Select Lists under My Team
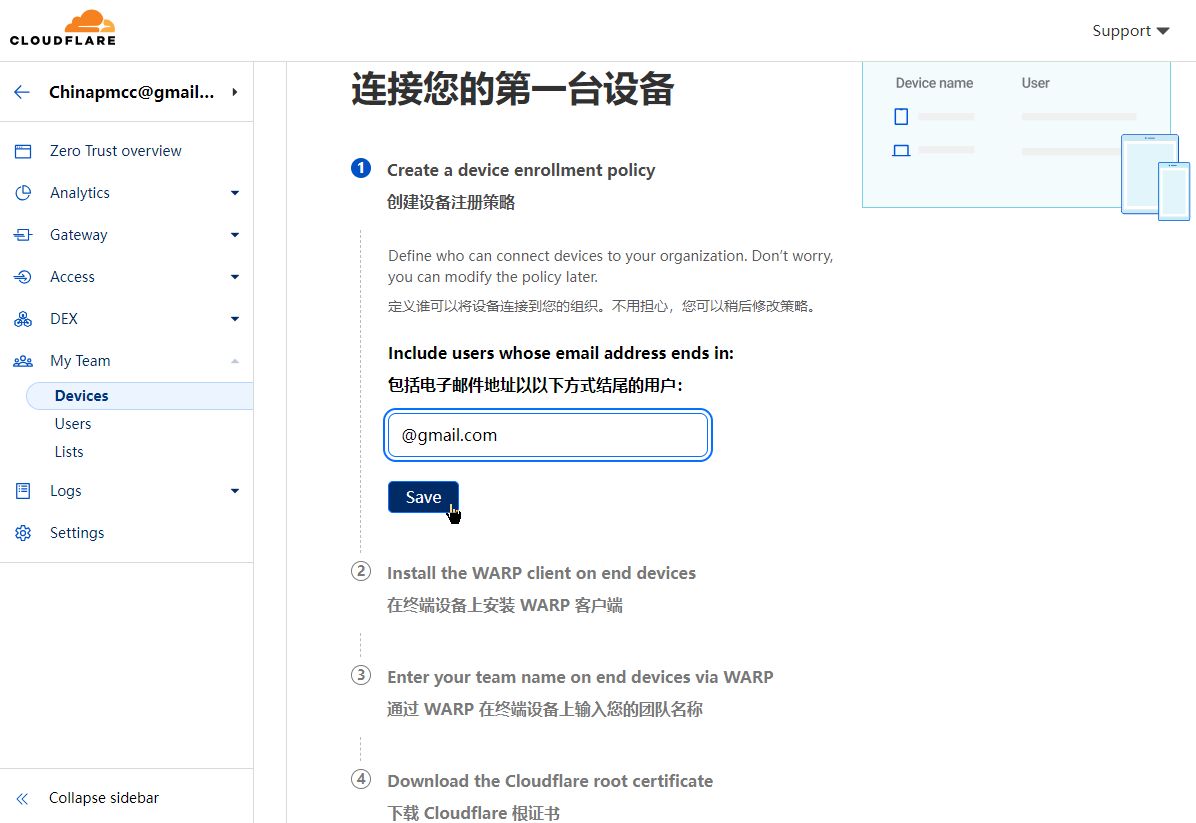The width and height of the screenshot is (1196, 823). (x=69, y=452)
